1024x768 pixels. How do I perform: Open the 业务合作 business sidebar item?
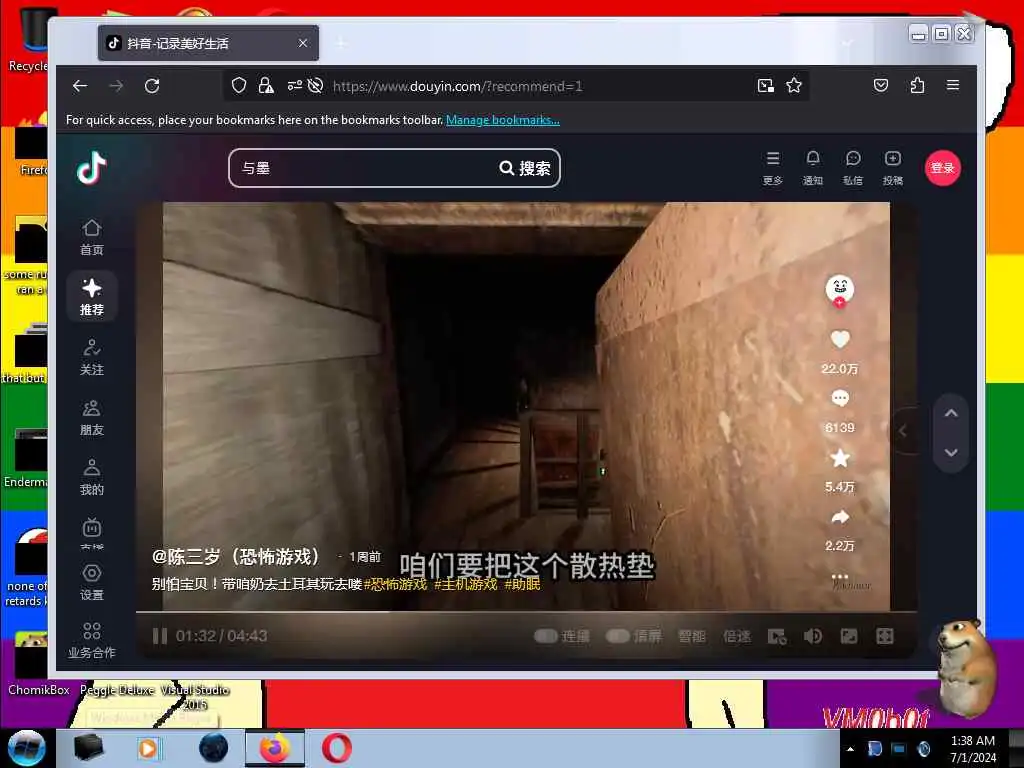(x=91, y=640)
